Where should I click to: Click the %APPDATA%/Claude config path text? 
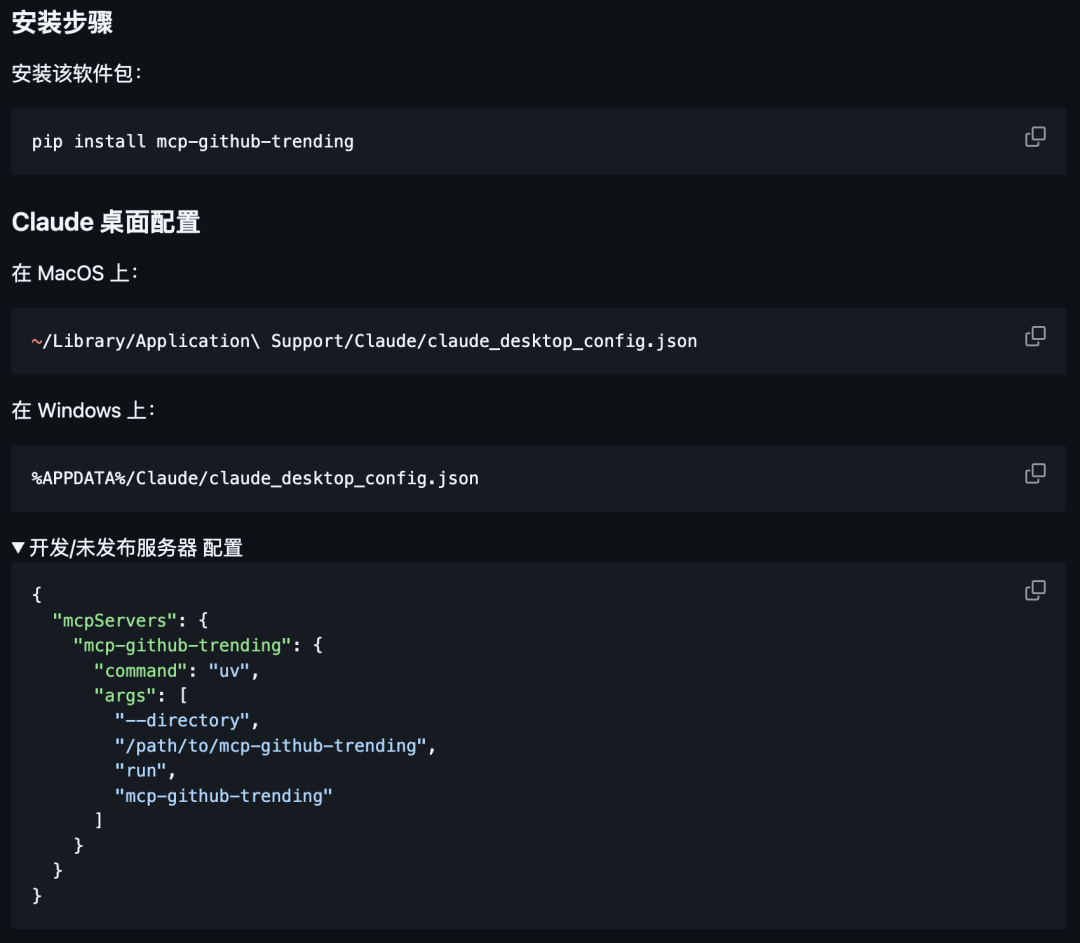[x=255, y=478]
